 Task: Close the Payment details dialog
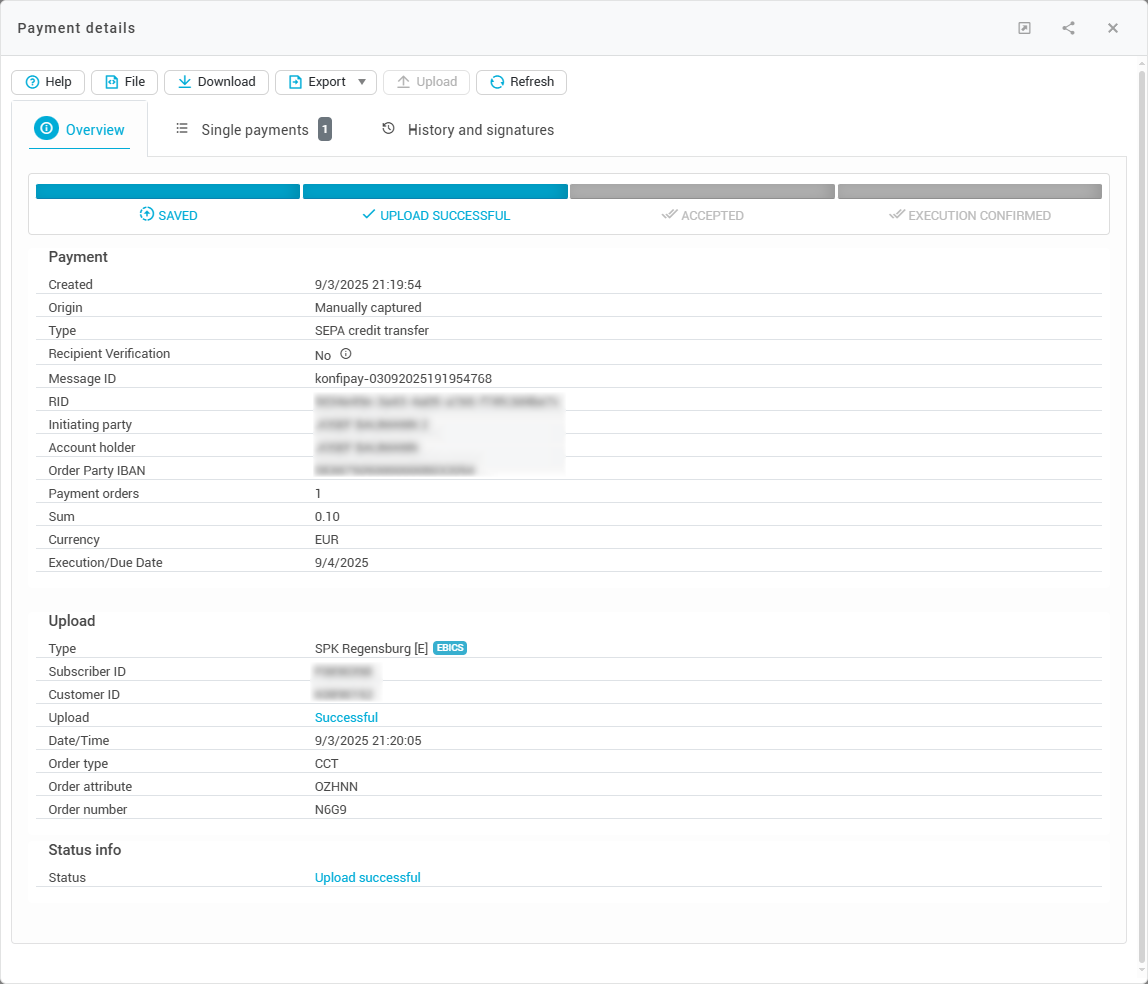point(1112,28)
